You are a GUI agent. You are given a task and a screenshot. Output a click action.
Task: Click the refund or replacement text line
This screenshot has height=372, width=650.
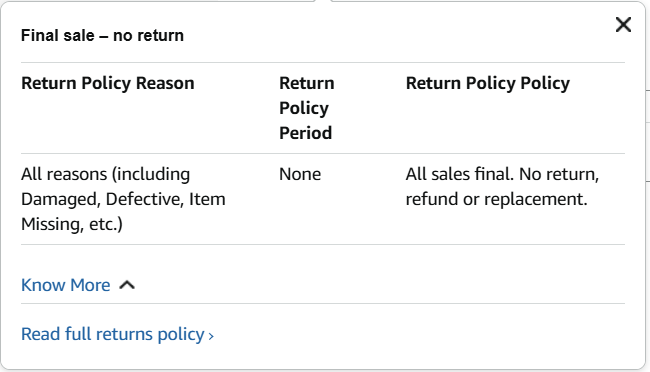[x=496, y=199]
